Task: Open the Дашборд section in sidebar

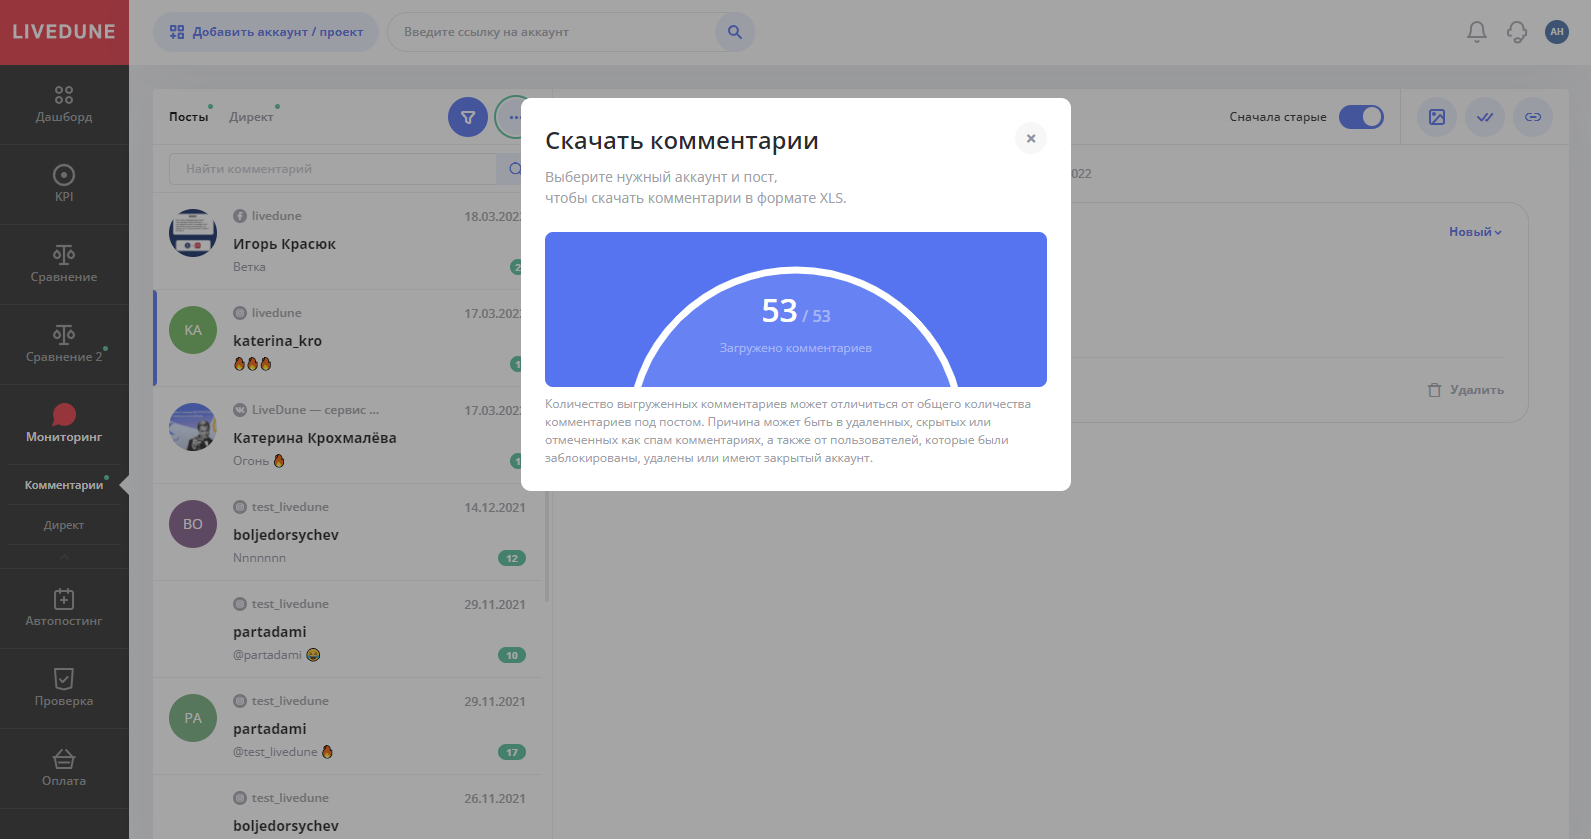Action: (64, 104)
